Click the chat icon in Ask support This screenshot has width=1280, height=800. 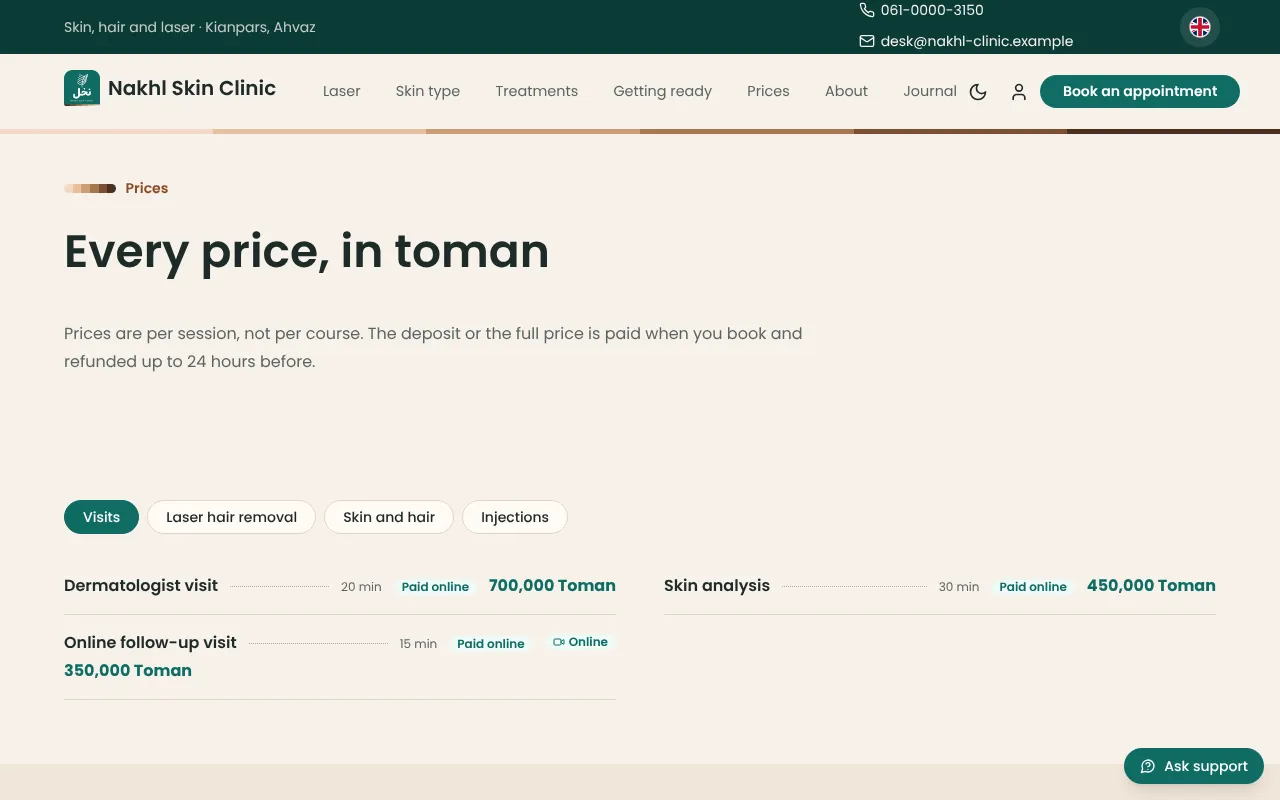[x=1148, y=766]
